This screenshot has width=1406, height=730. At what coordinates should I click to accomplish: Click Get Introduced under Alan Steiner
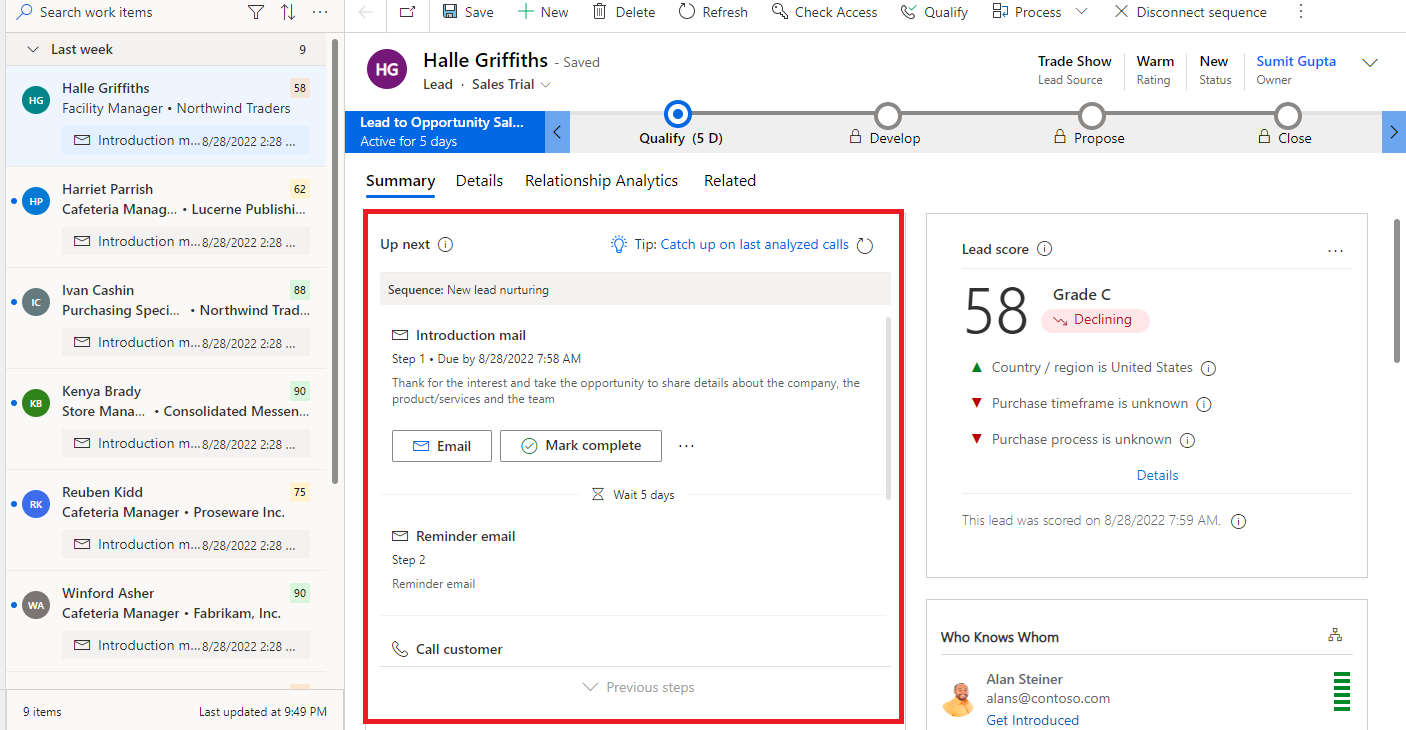(1032, 719)
